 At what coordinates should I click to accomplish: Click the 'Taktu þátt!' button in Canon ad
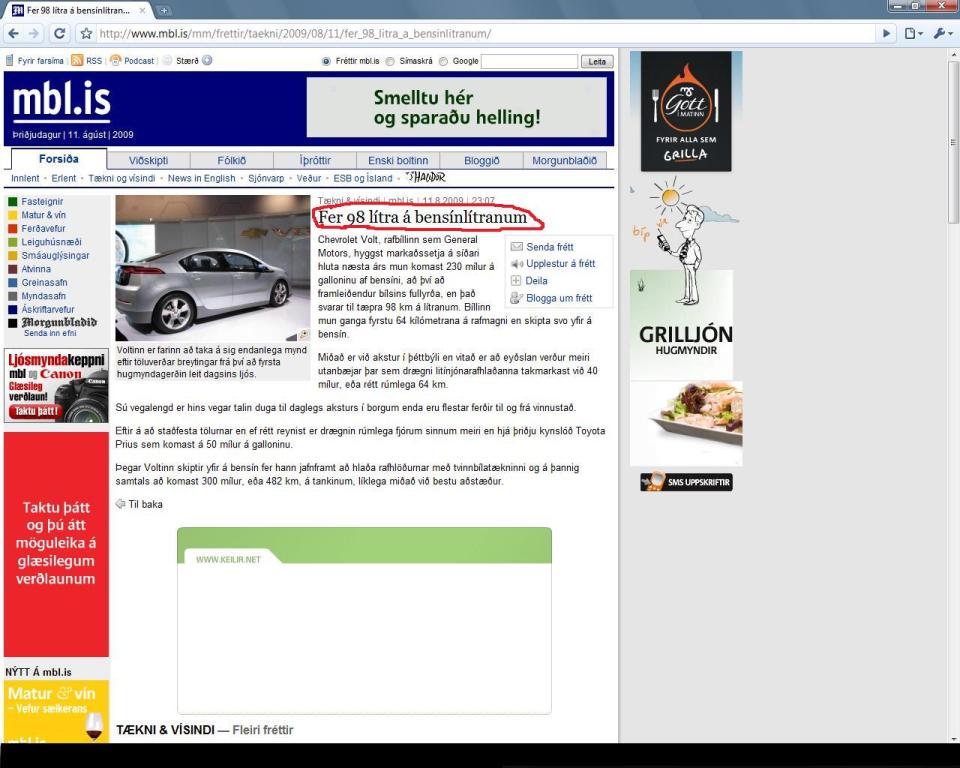point(36,411)
